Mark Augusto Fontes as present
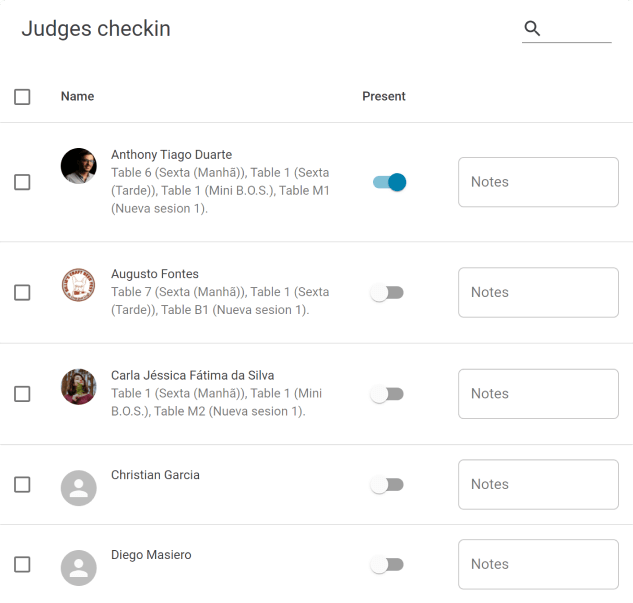Viewport: 633px width, 603px height. point(386,293)
